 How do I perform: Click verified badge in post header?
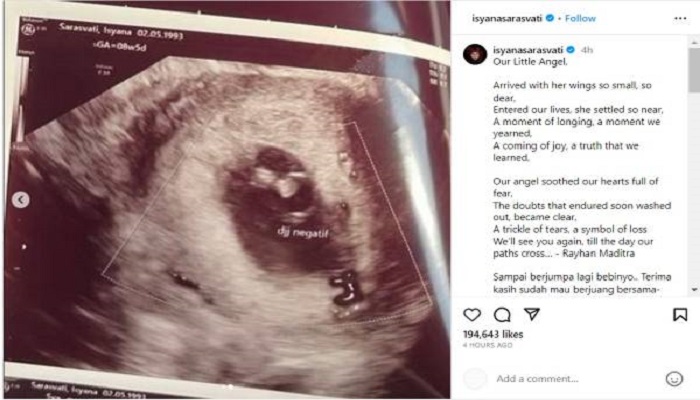click(550, 18)
